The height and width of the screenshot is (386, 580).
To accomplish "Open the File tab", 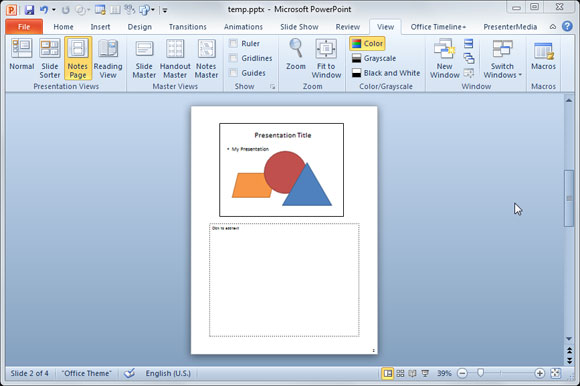I will 24,27.
